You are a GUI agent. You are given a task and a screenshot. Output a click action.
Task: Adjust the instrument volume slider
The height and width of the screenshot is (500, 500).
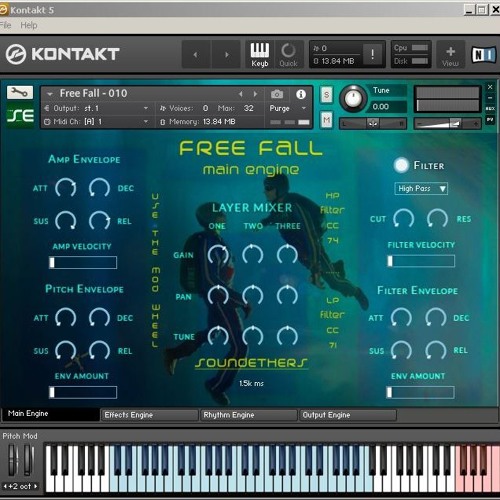pyautogui.click(x=447, y=124)
